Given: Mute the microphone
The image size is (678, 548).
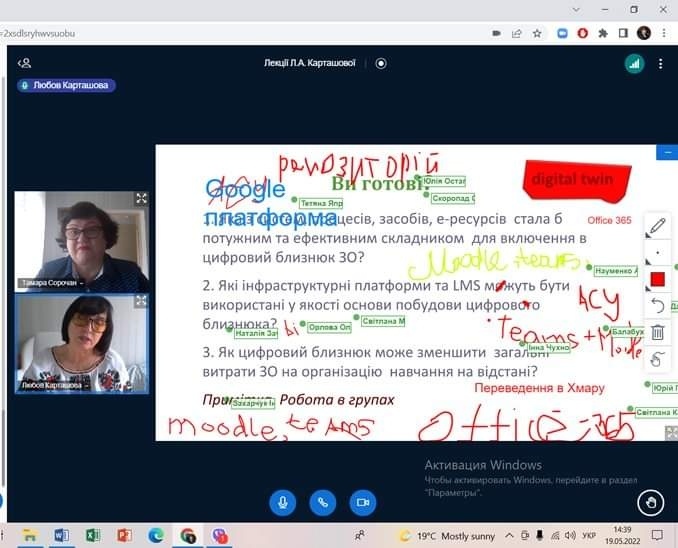Looking at the screenshot, I should (x=282, y=502).
